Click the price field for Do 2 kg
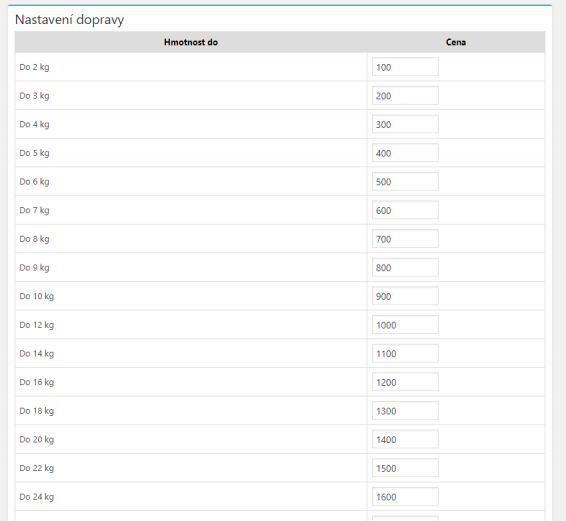 click(405, 67)
